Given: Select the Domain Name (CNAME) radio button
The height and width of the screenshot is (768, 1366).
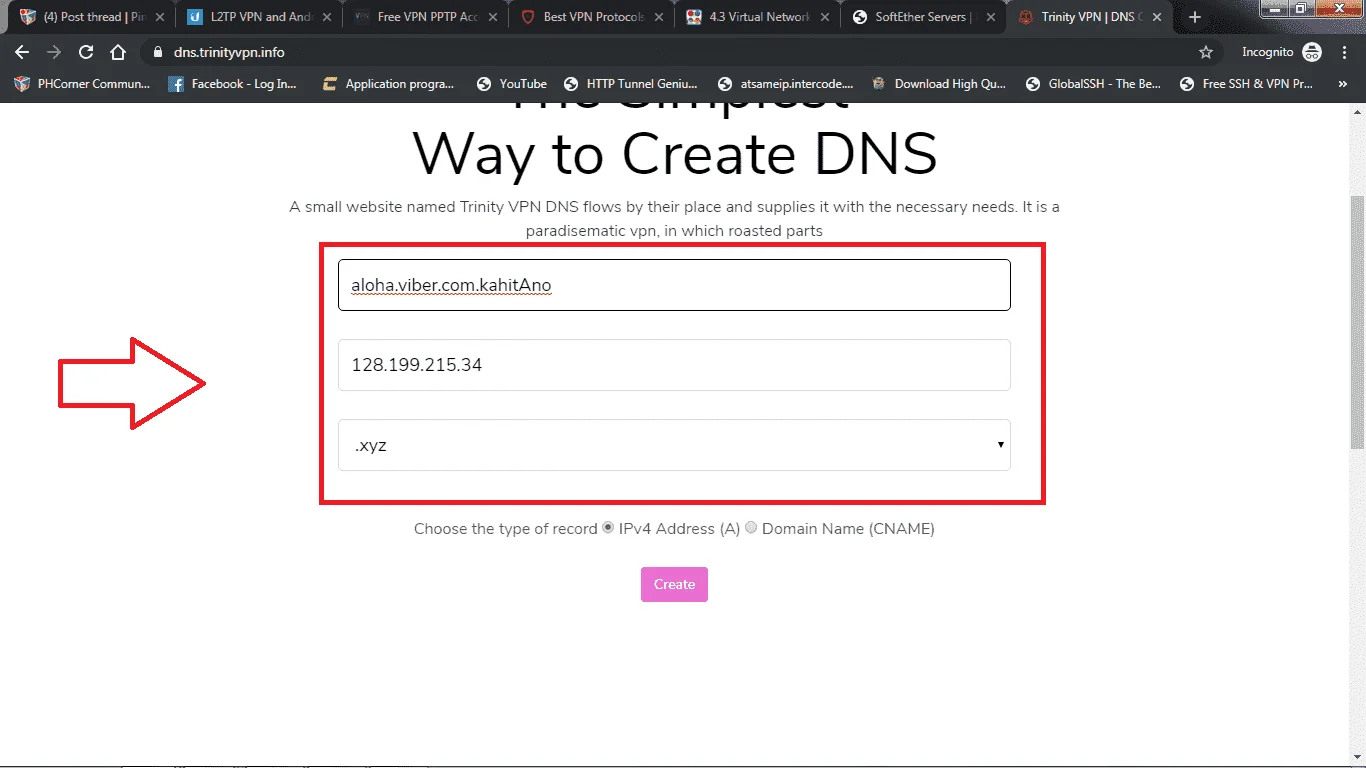Looking at the screenshot, I should 752,528.
